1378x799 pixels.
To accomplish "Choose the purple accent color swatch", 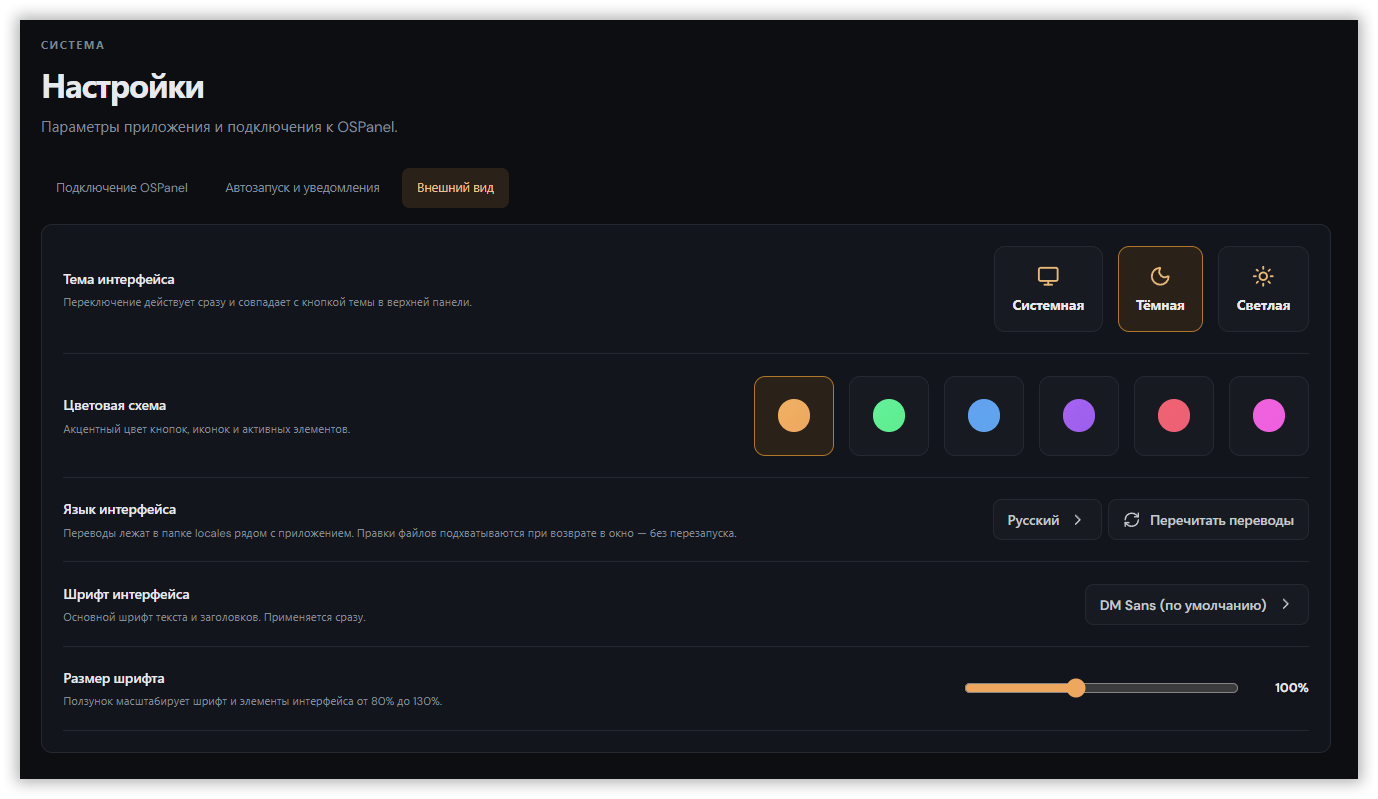I will click(1079, 416).
